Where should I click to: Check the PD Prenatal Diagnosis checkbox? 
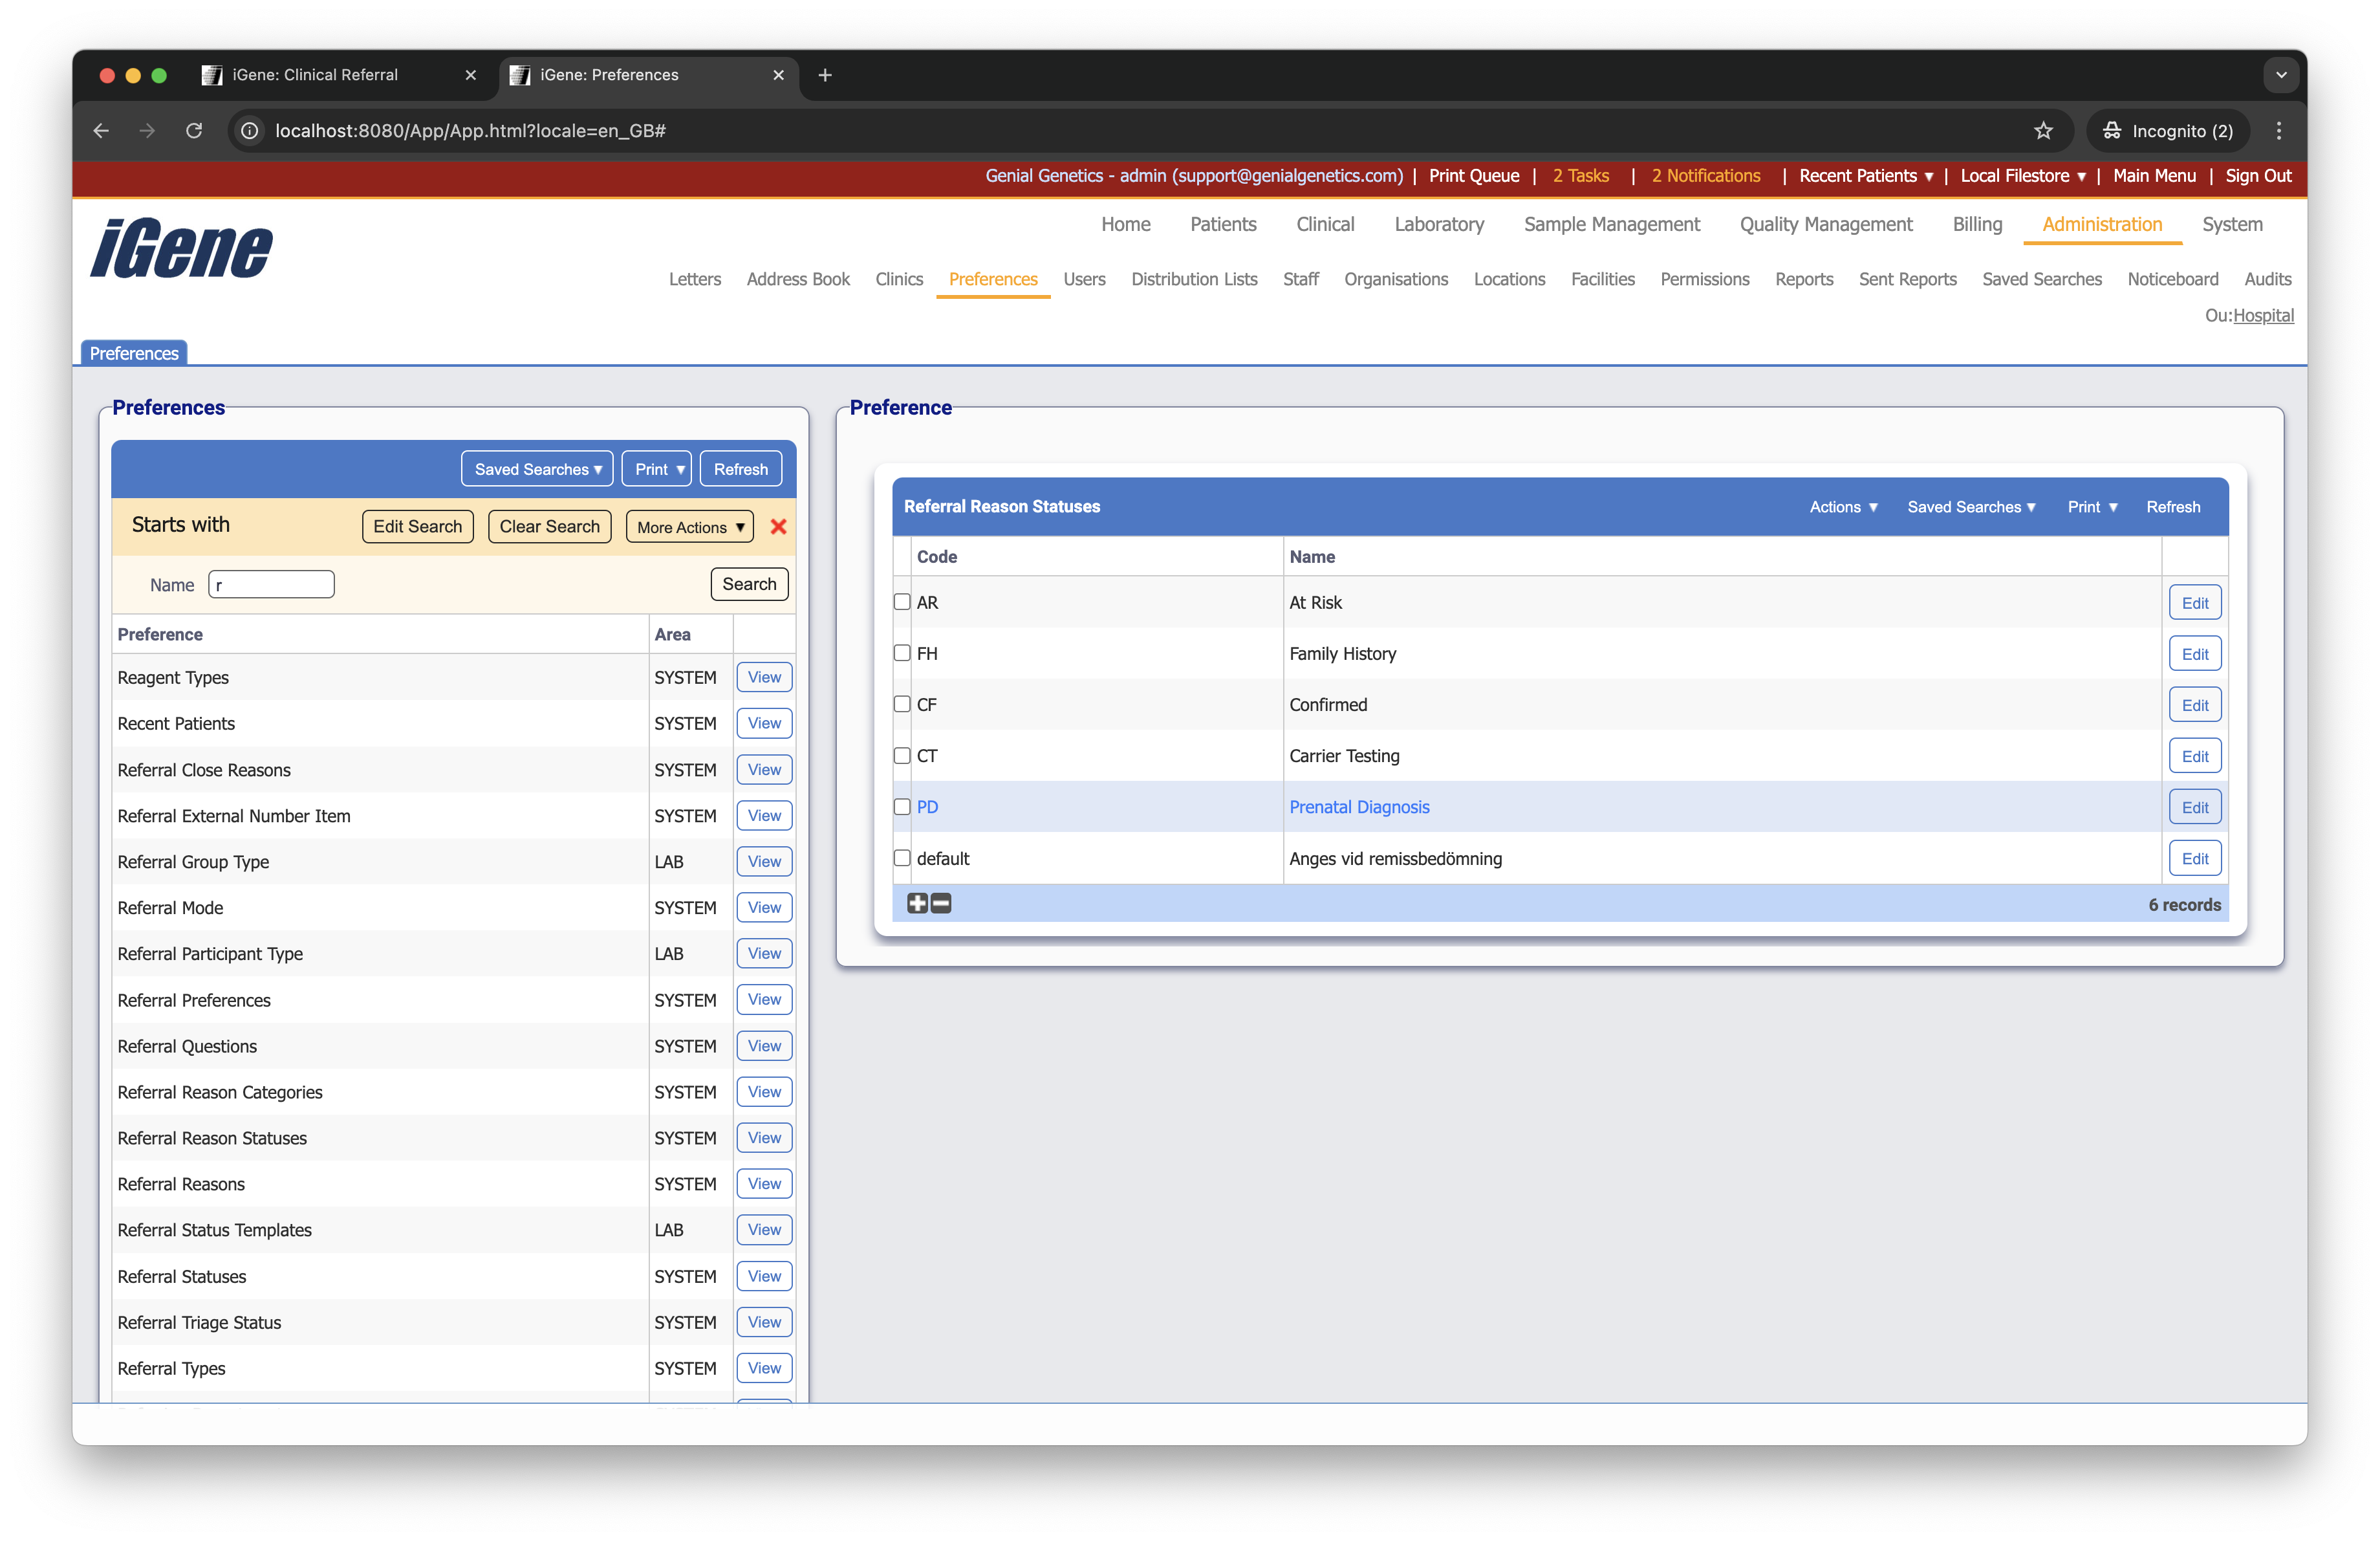(x=902, y=807)
